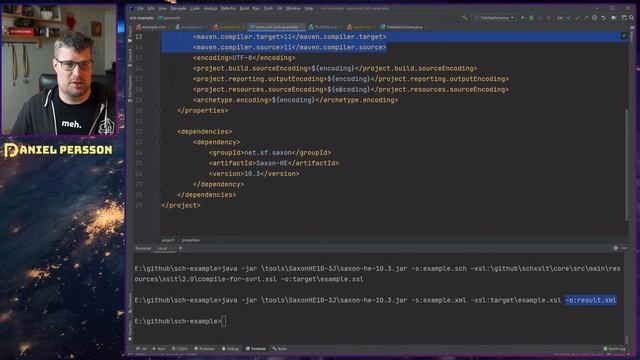Click line number 13 in the gutter
640x360 pixels.
tap(139, 37)
